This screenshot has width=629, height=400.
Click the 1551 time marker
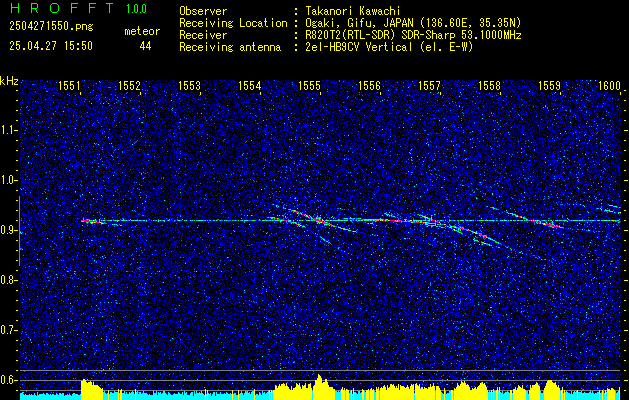tap(69, 85)
